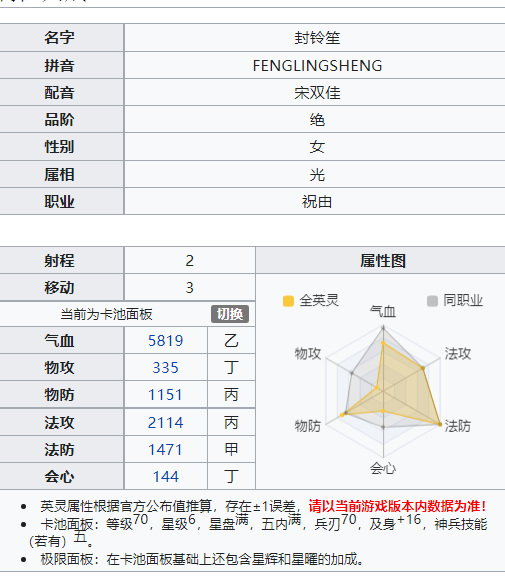
Task: Click the 法防 vertex on radar chart
Action: pyautogui.click(x=439, y=424)
